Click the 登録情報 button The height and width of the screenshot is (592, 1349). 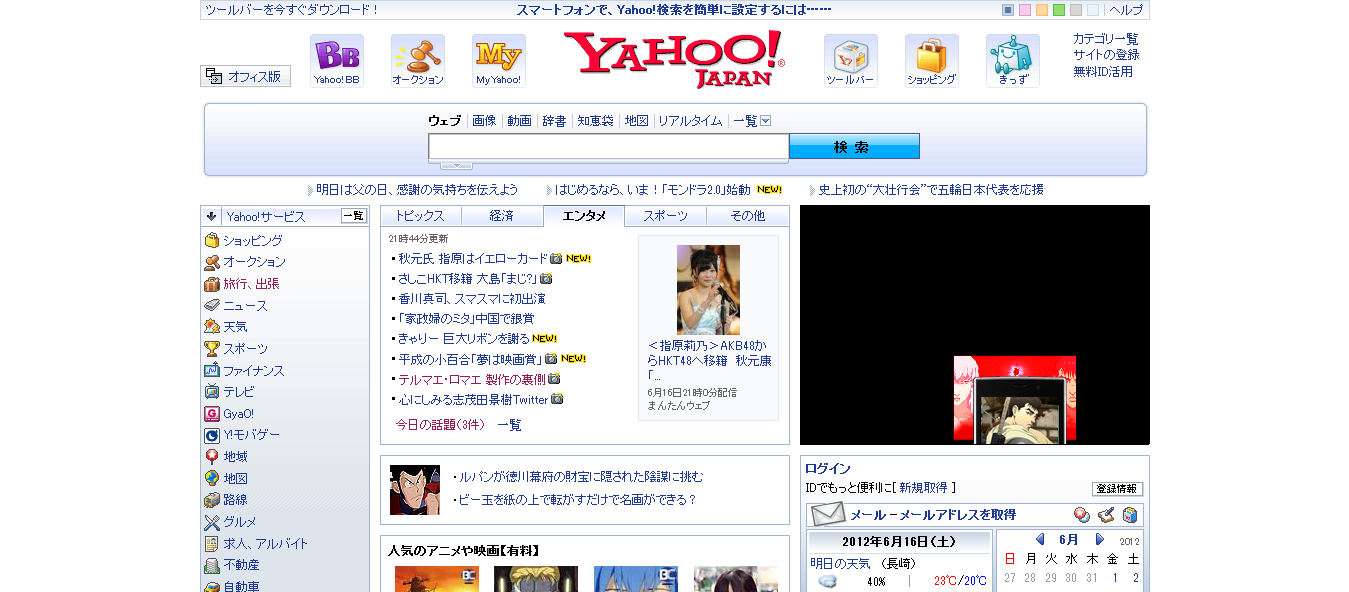pos(1117,489)
